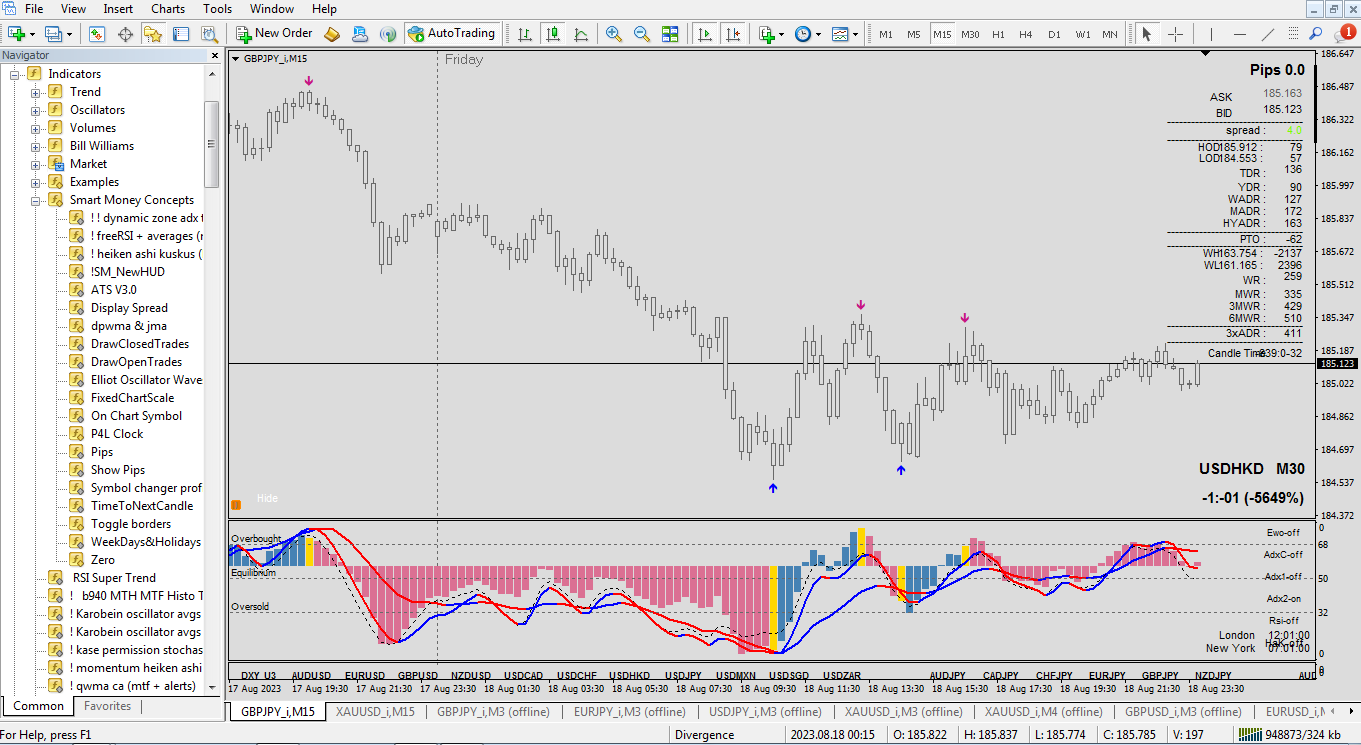Switch to the XAUUSD_i,M15 chart tab
Image resolution: width=1361 pixels, height=745 pixels.
[x=375, y=712]
